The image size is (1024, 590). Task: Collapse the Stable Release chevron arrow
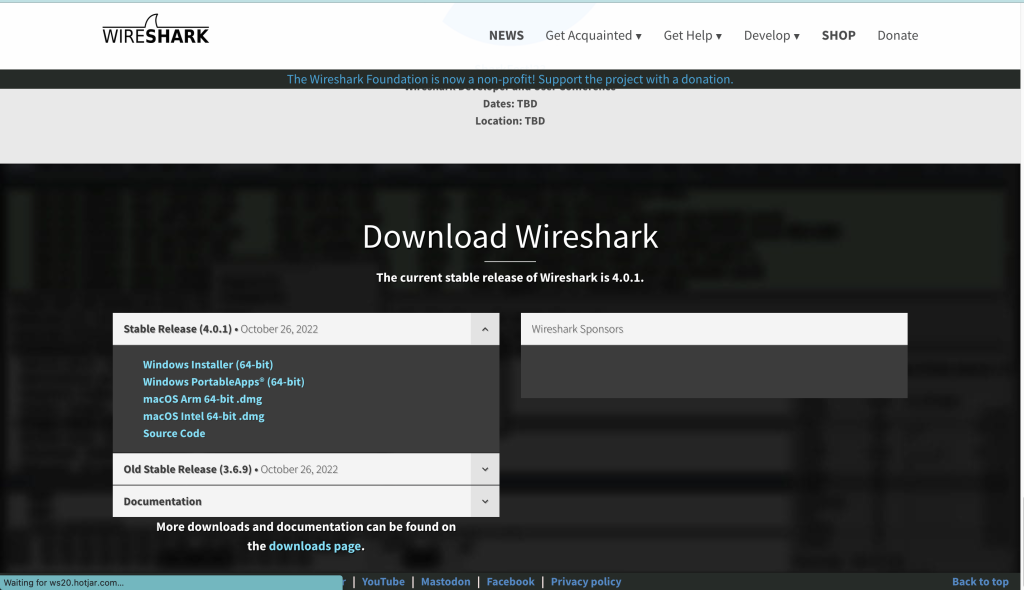pyautogui.click(x=484, y=329)
